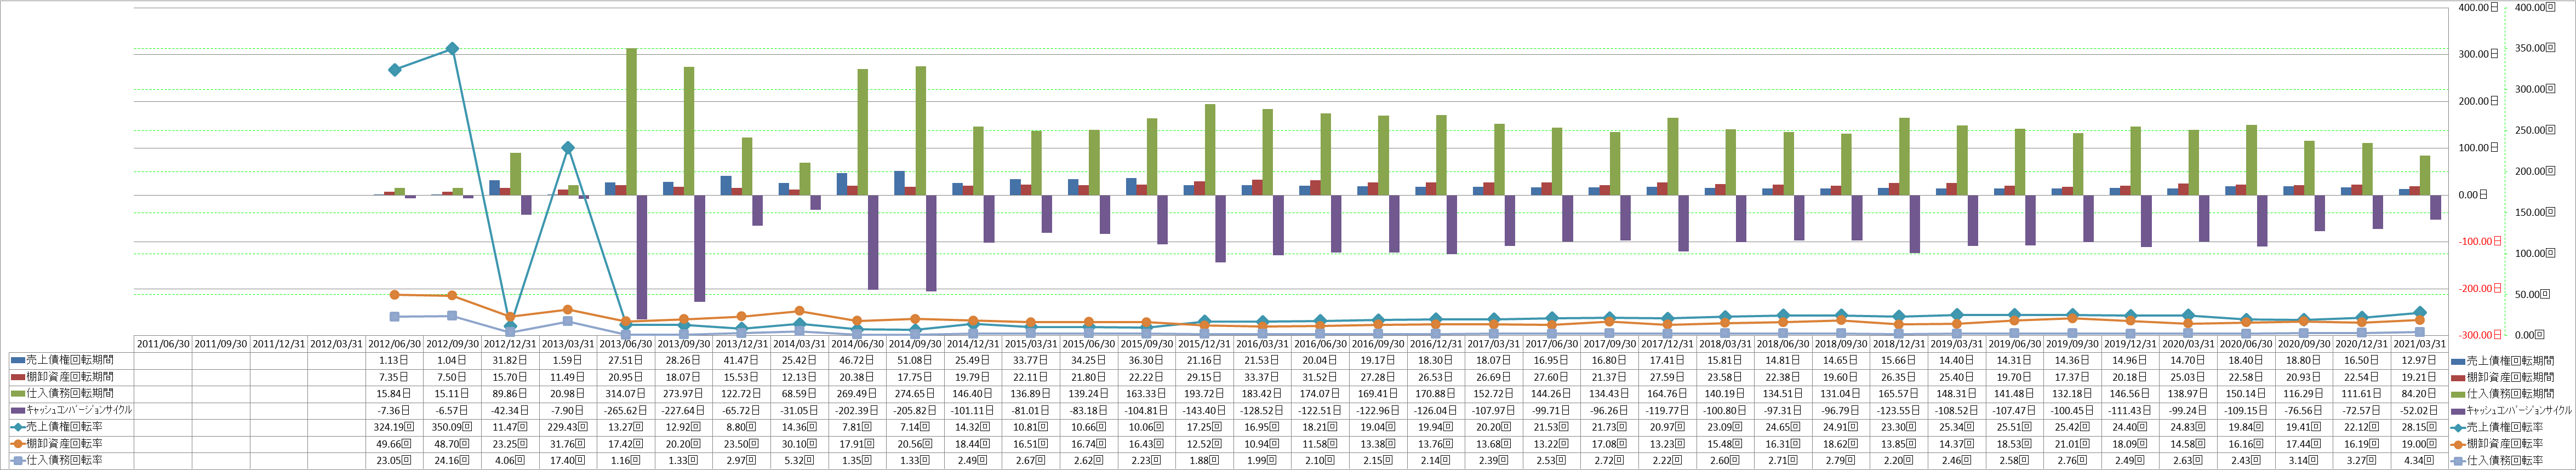Select cell with value 12.97日
Screen dimensions: 2576x470
point(2420,360)
